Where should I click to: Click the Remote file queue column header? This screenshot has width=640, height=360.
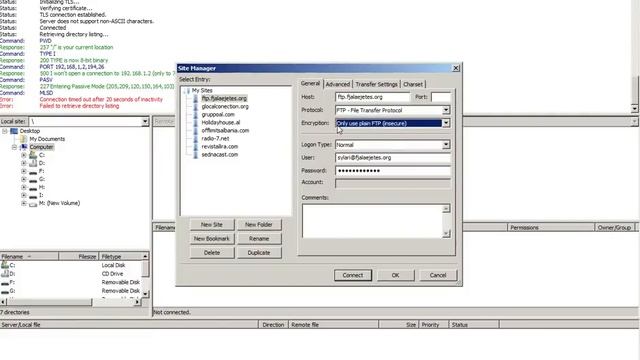tap(333, 325)
